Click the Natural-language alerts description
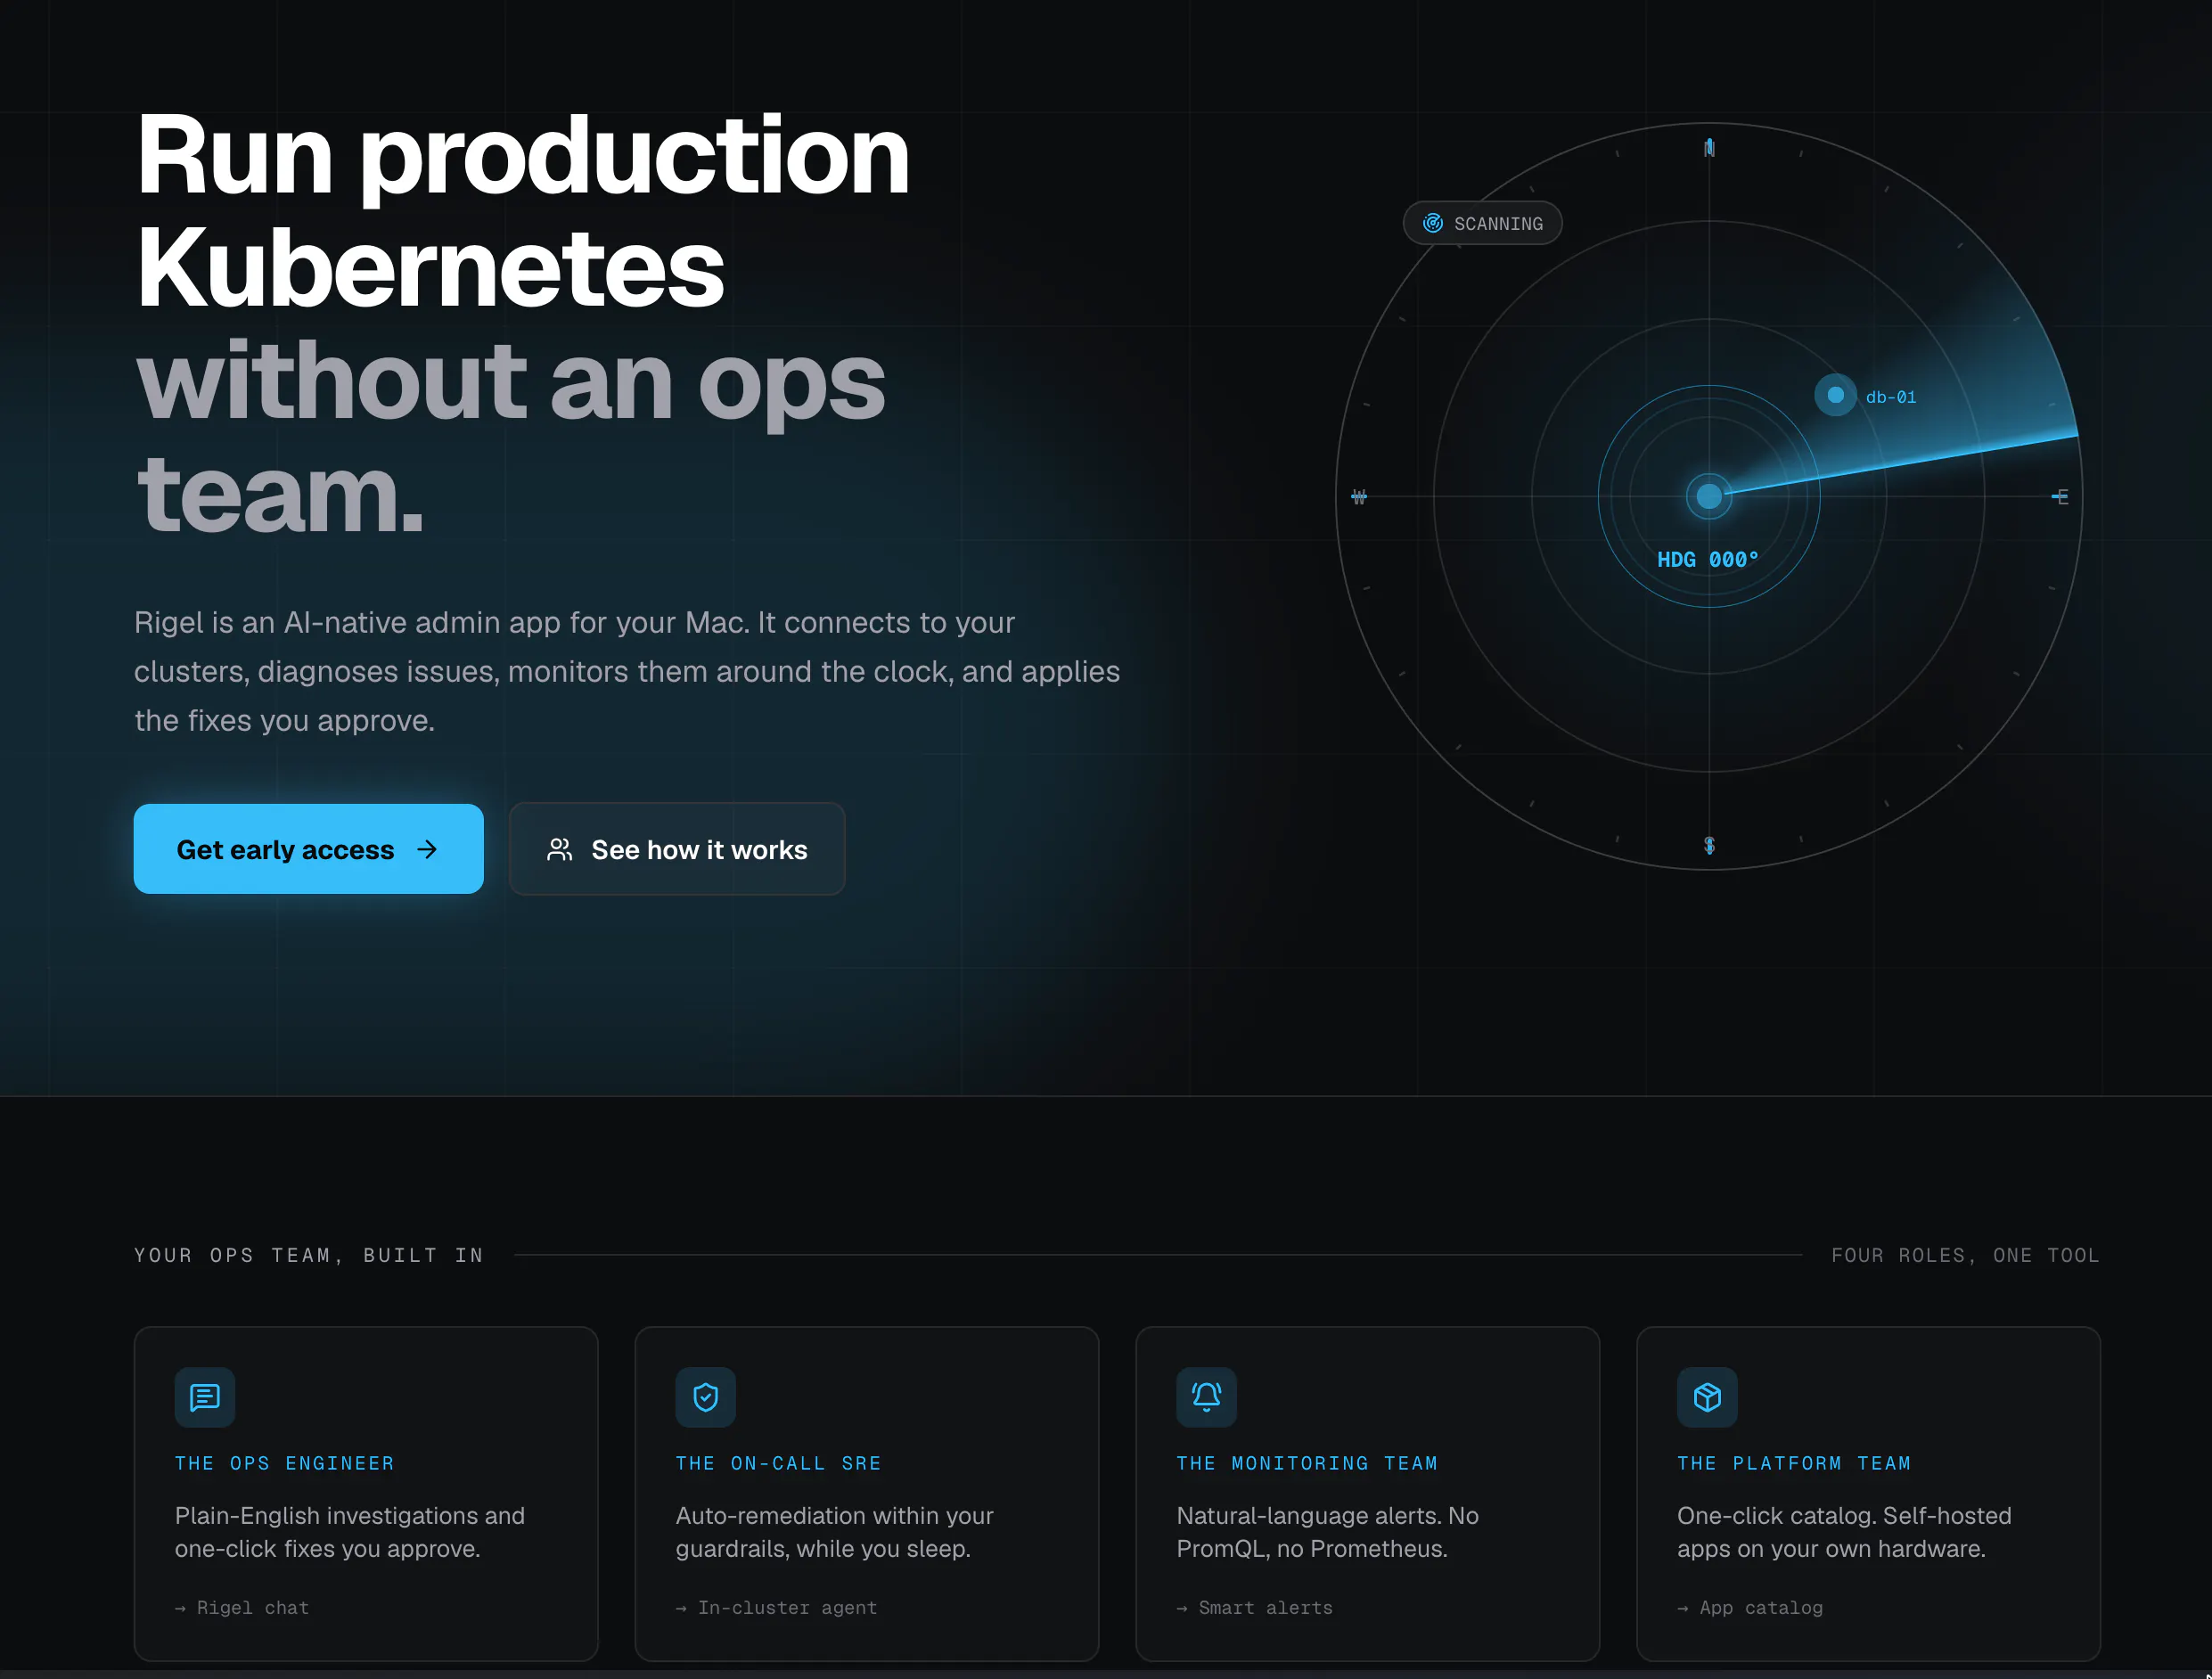Viewport: 2212px width, 1679px height. [x=1327, y=1532]
